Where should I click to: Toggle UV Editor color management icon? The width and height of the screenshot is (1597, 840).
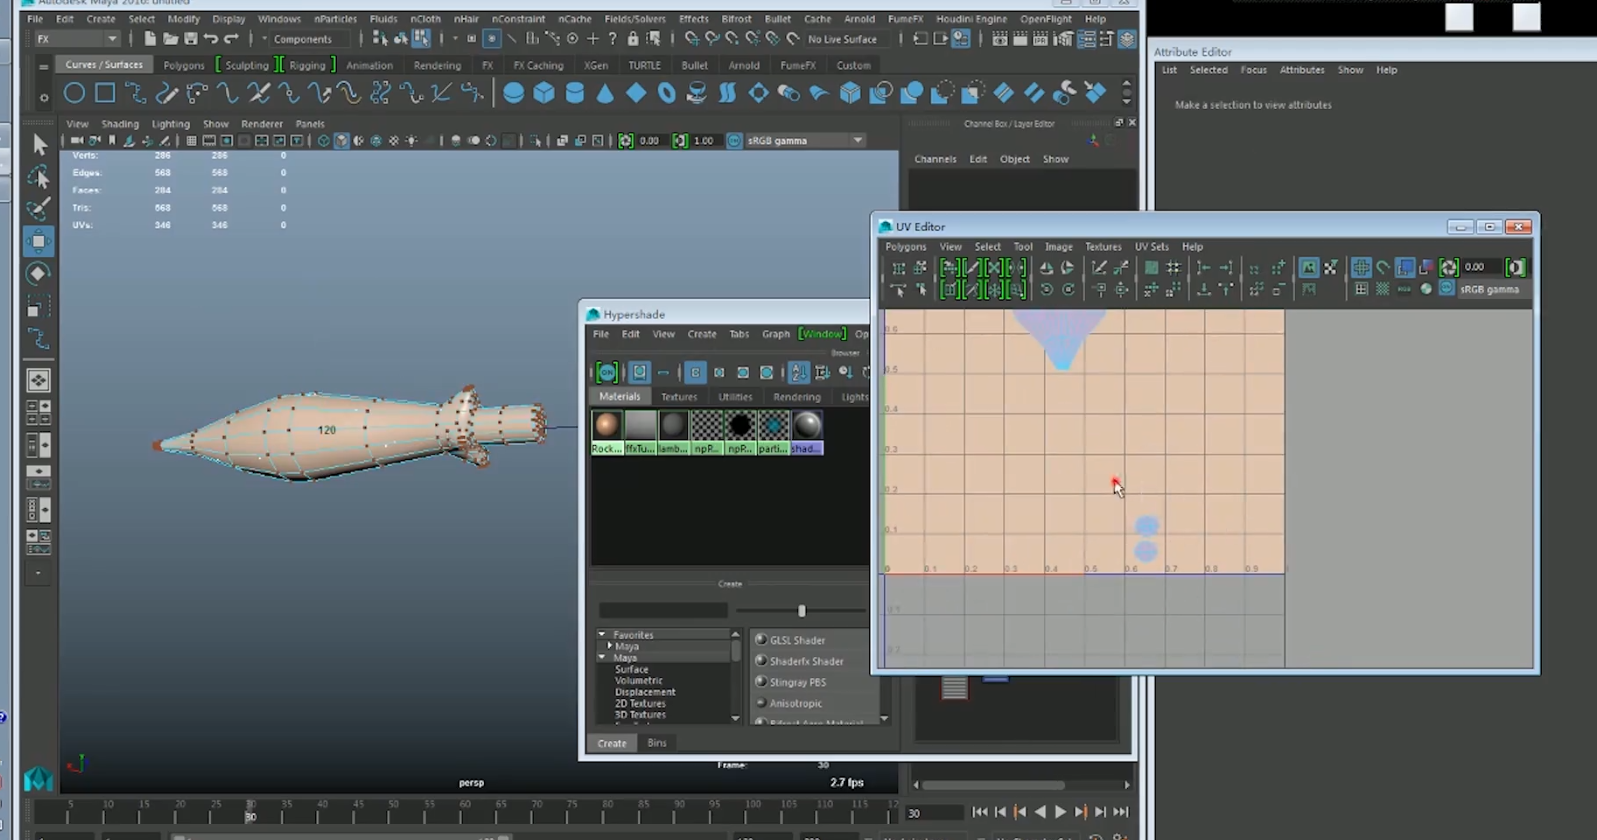[x=1447, y=289]
